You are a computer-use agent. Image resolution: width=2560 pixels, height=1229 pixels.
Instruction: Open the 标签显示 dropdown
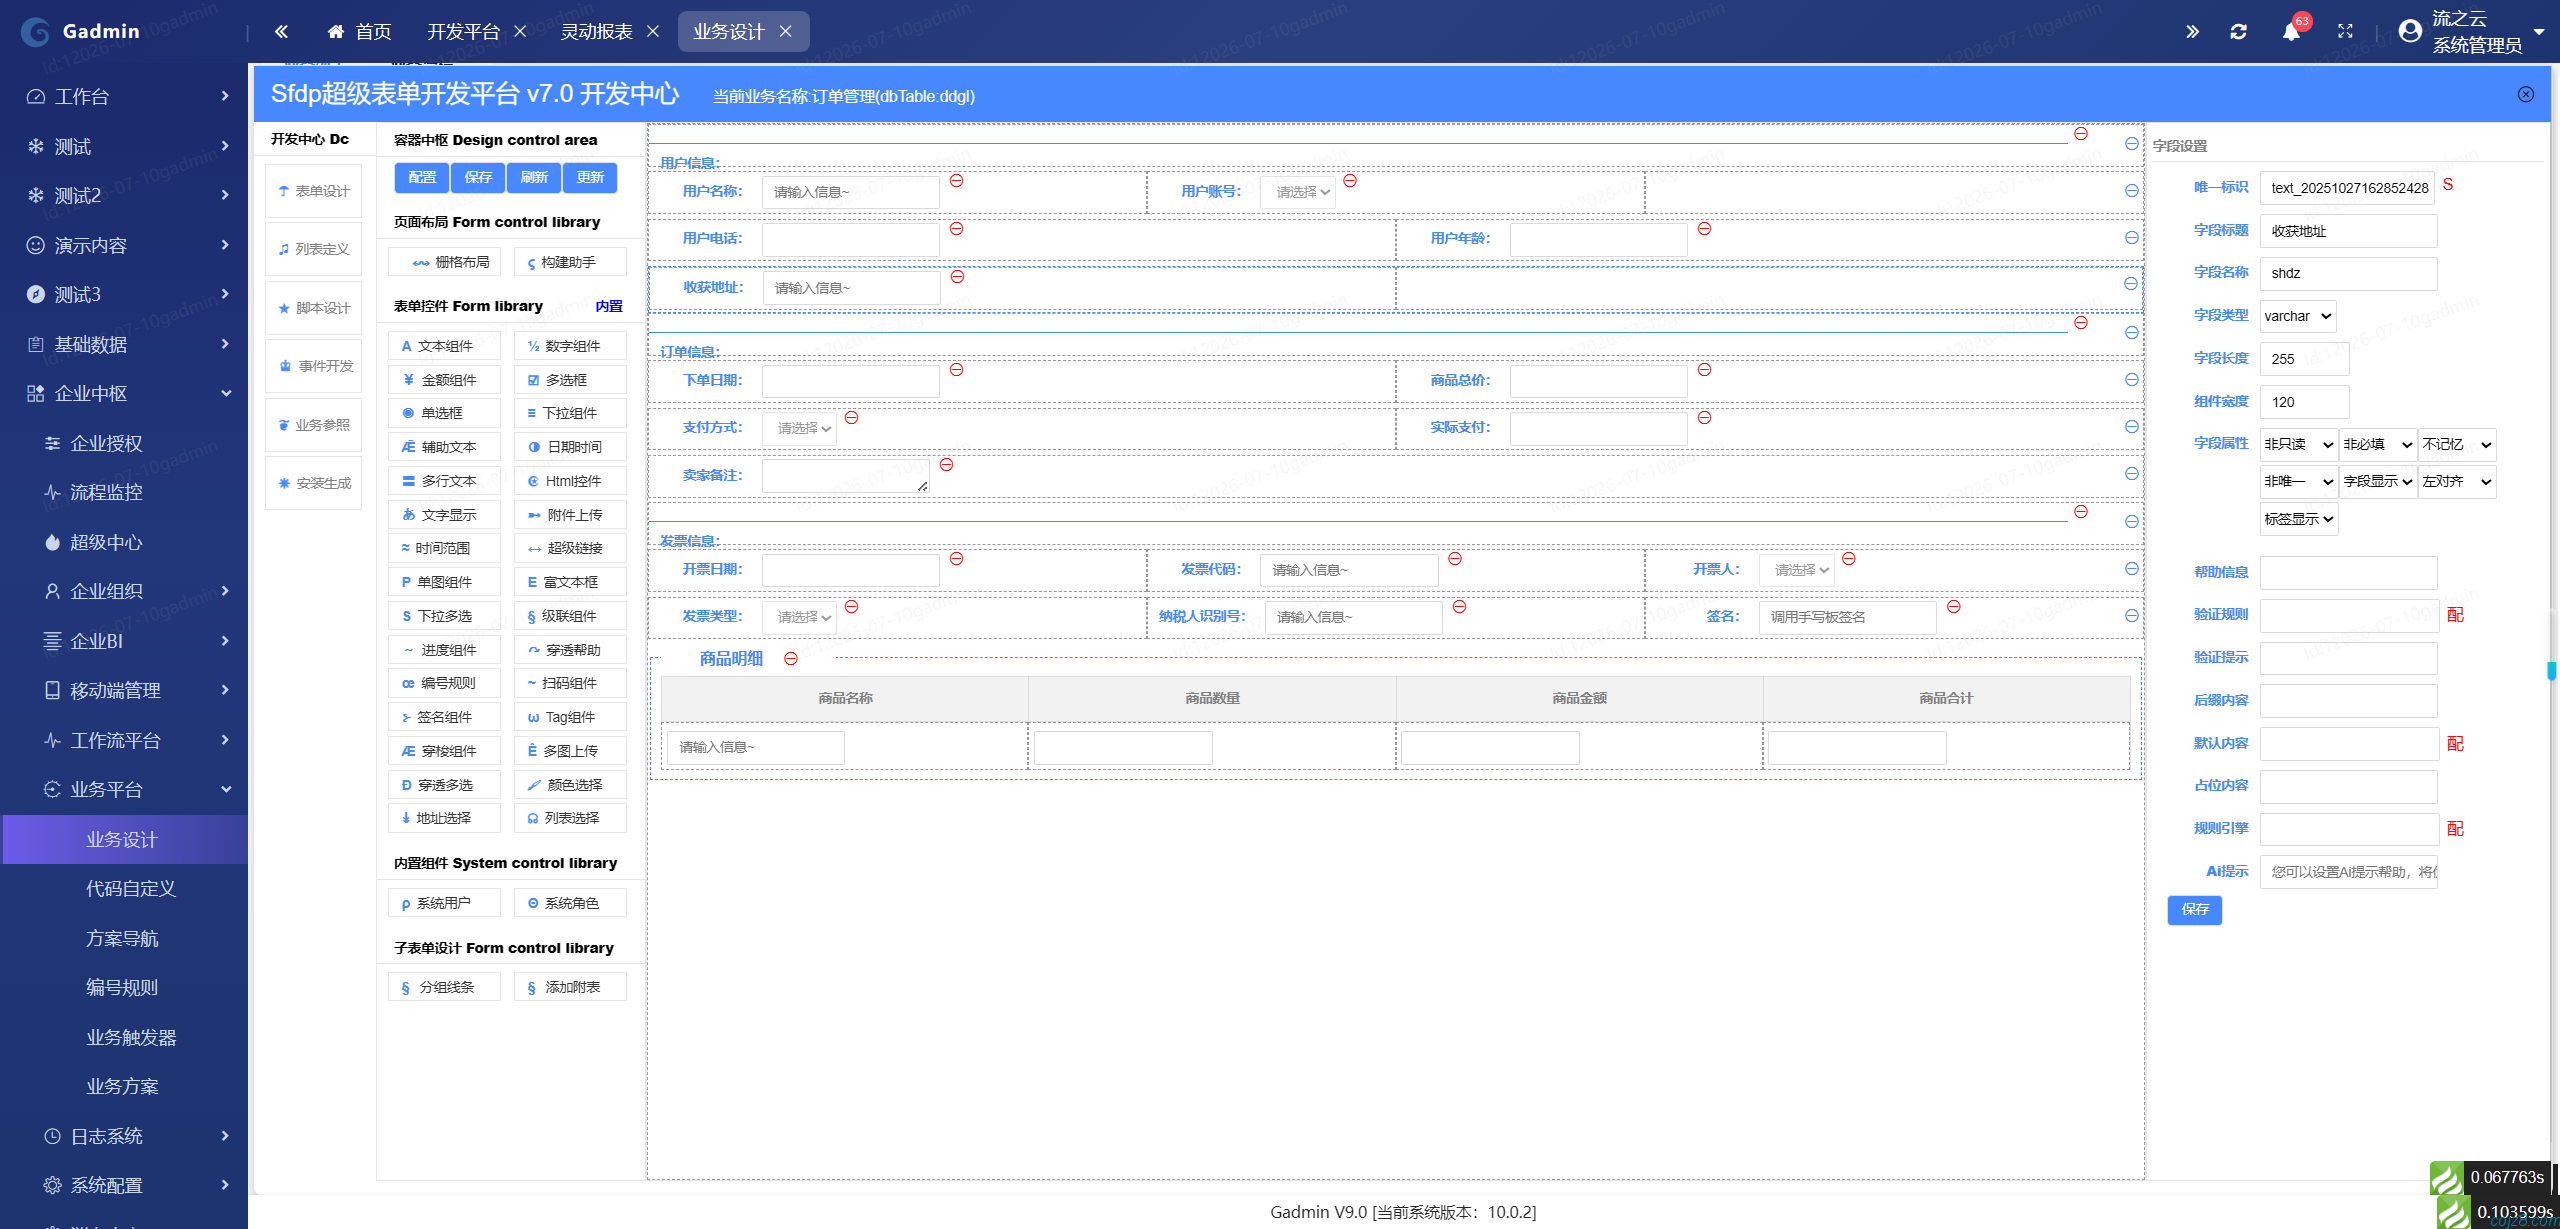[x=2298, y=519]
